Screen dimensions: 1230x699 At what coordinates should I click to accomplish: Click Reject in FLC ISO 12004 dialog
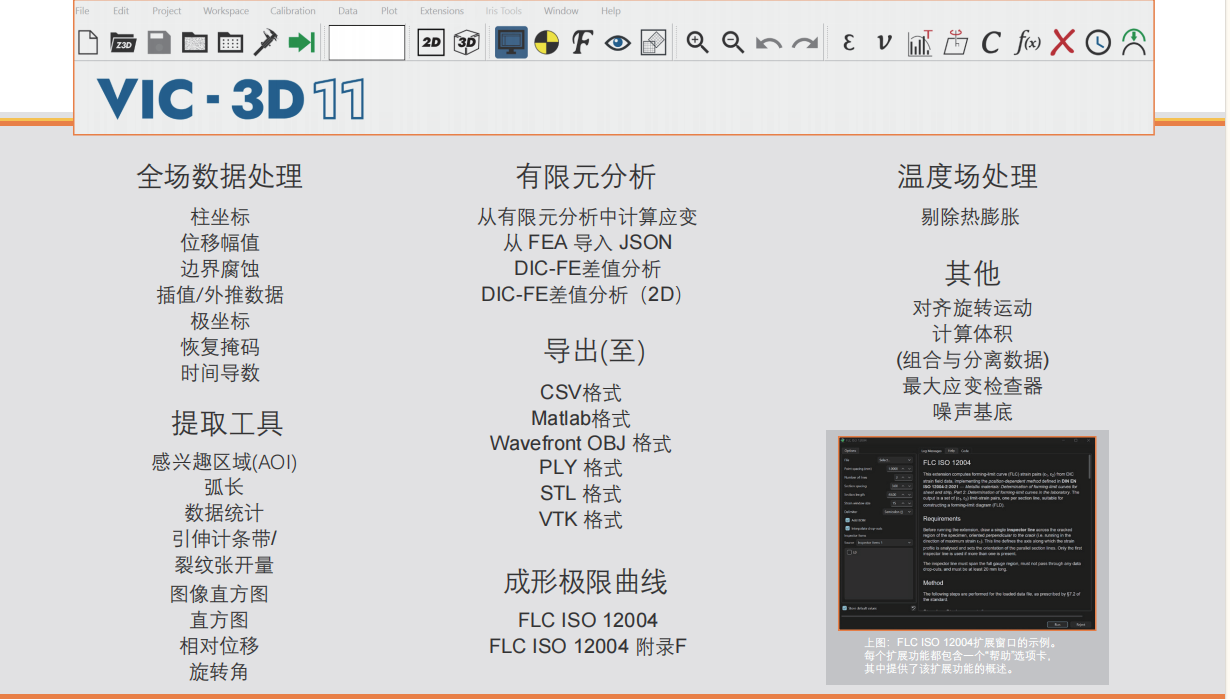(x=1081, y=624)
